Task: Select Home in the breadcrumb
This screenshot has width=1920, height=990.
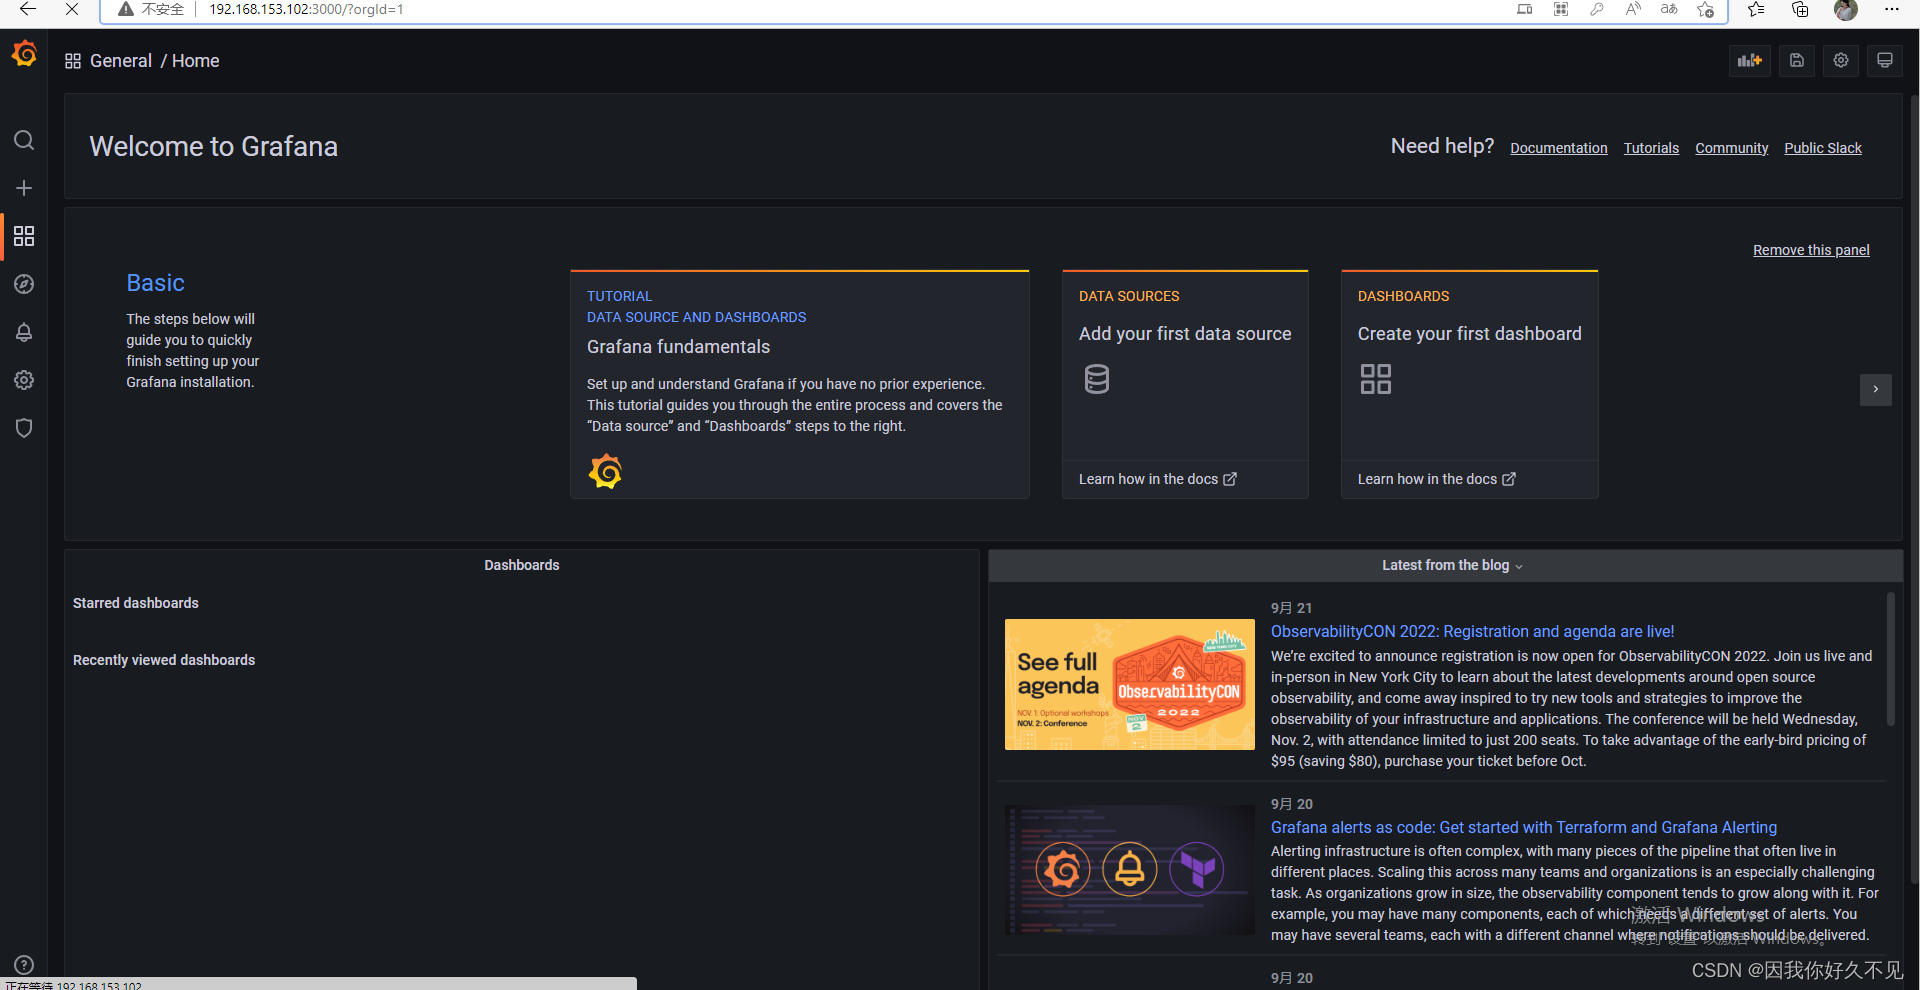Action: (195, 61)
